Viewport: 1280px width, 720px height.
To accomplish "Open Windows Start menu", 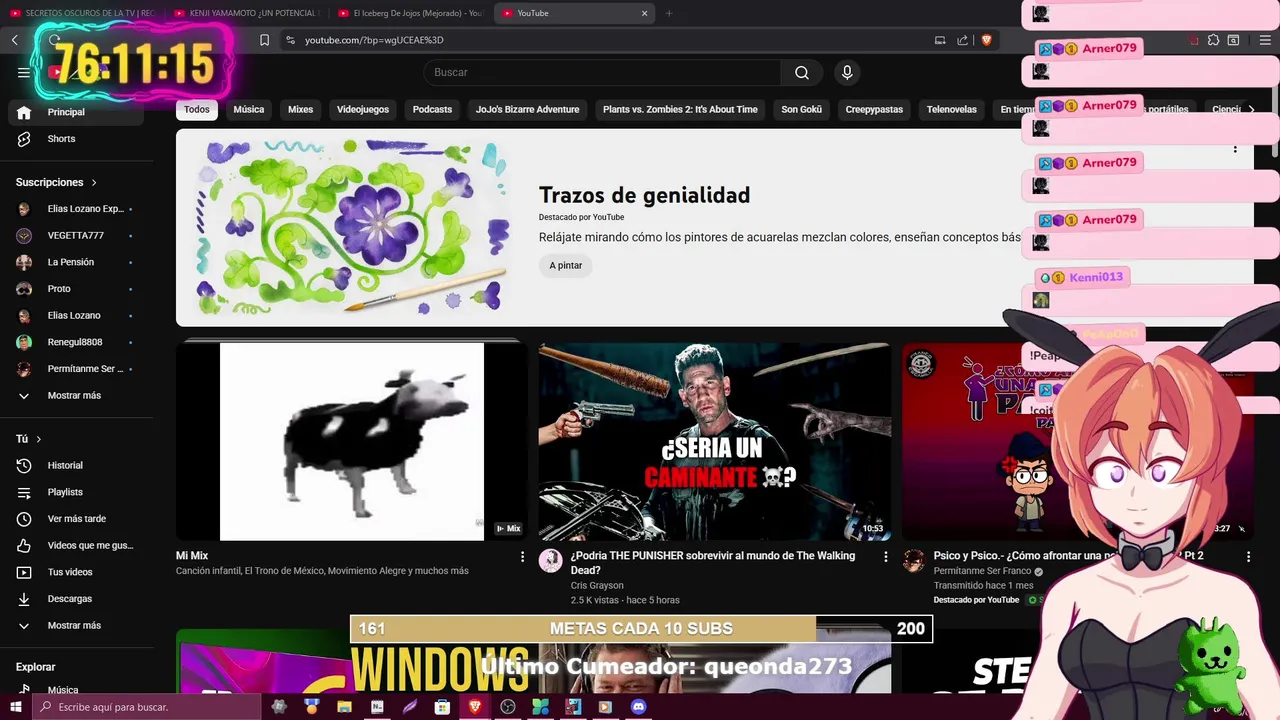I will pos(15,707).
